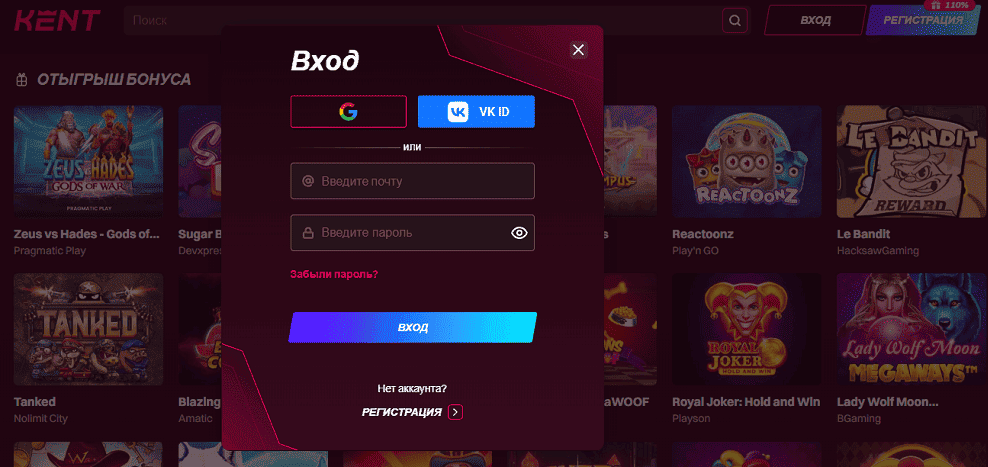Click the Поиск search field
The height and width of the screenshot is (467, 988).
click(x=423, y=20)
